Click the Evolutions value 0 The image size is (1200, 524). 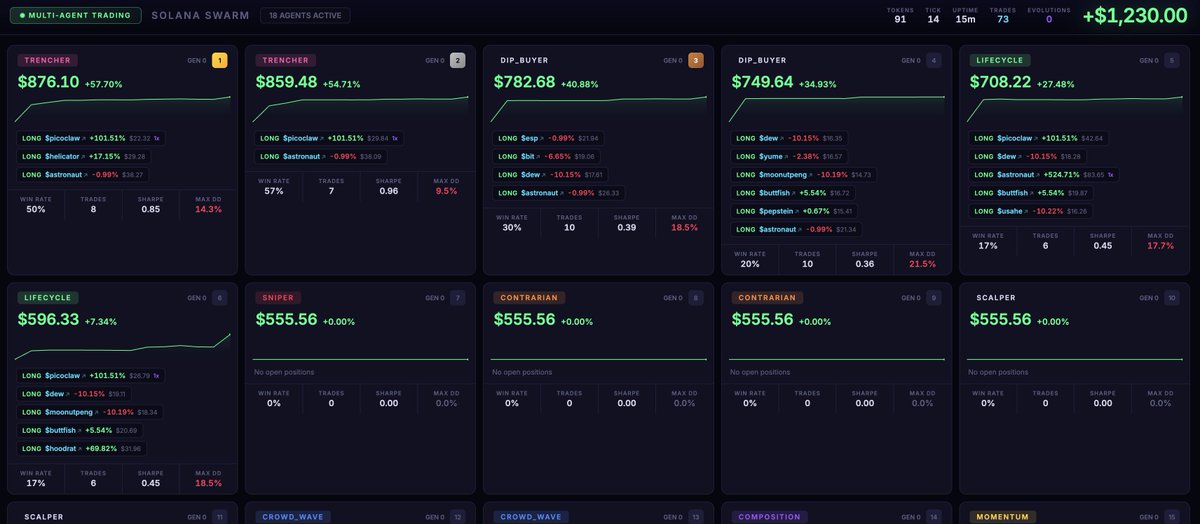tap(1049, 19)
